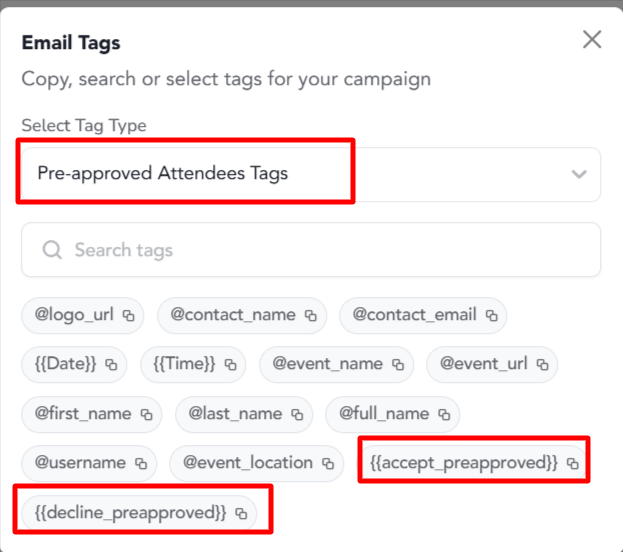Copy the @event_name tag icon
The height and width of the screenshot is (552, 623).
pos(398,364)
